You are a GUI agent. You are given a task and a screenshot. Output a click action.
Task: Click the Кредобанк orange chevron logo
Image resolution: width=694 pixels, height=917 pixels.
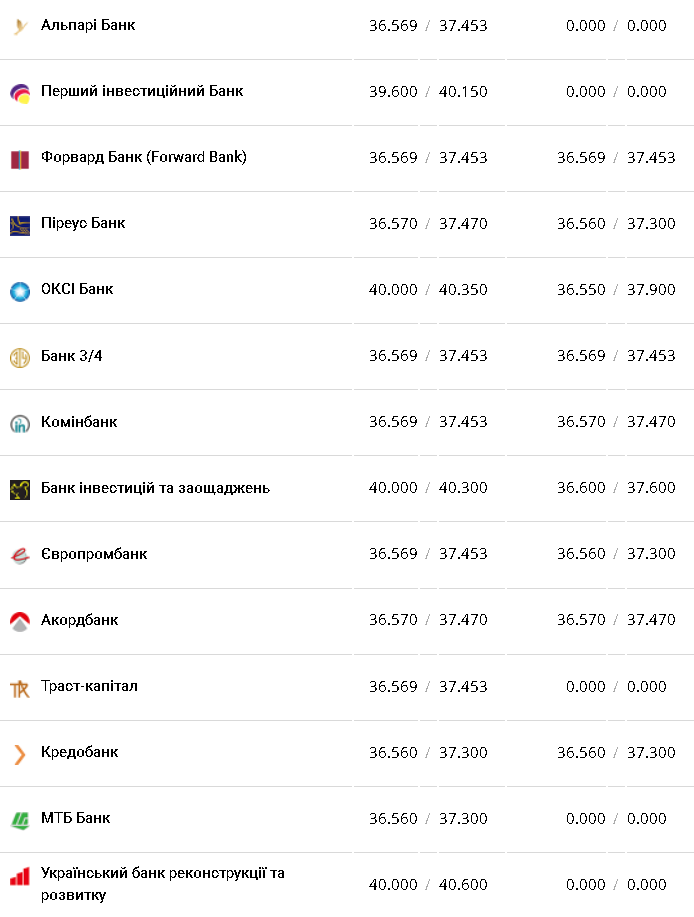[20, 754]
